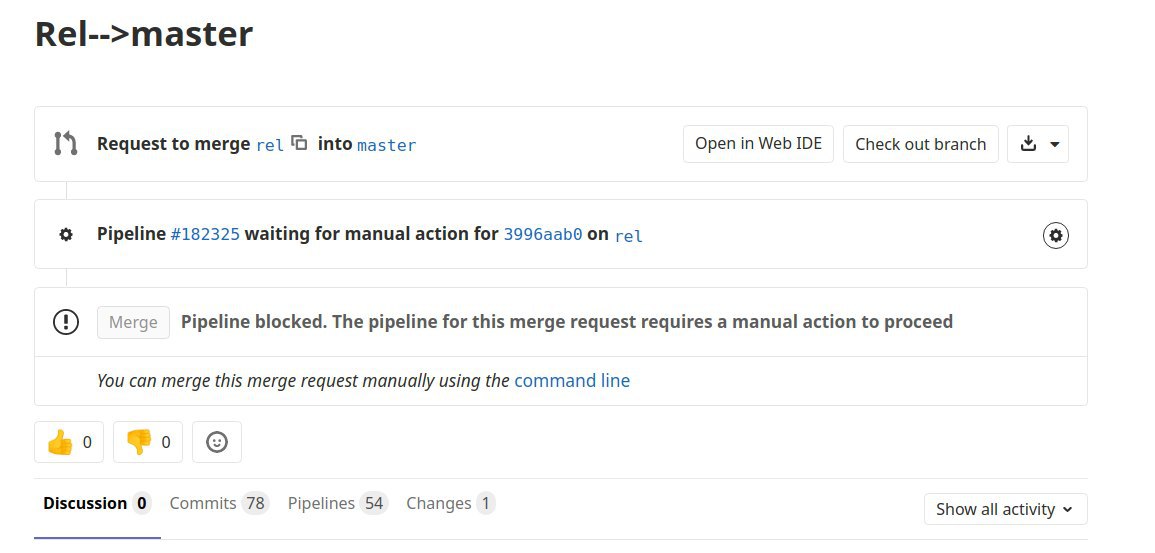Image resolution: width=1155 pixels, height=553 pixels.
Task: Open pipeline #182325 link
Action: (x=205, y=234)
